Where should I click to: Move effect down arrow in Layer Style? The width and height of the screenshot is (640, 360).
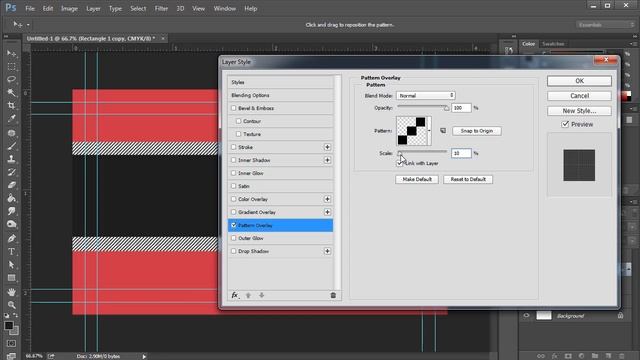[x=262, y=295]
